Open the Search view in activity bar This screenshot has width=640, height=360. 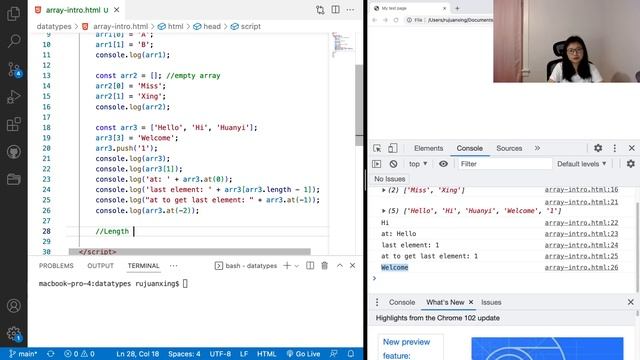click(13, 41)
